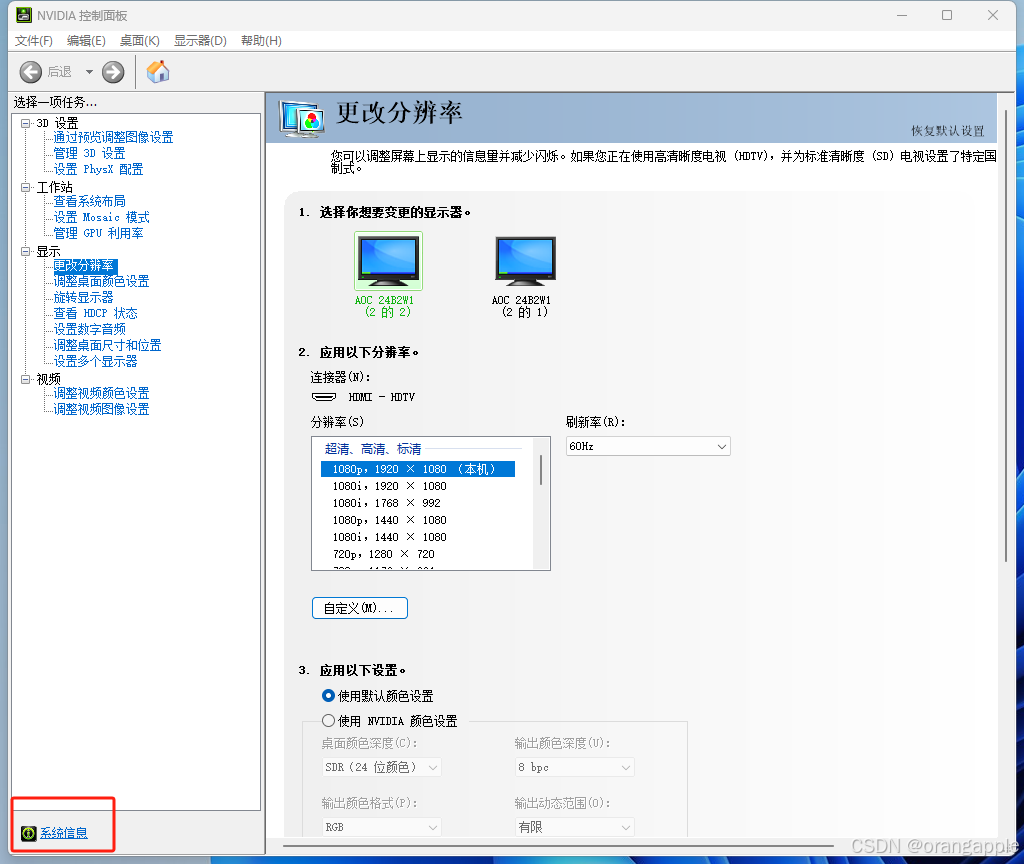
Task: Open 设置多个显示器
Action: pyautogui.click(x=95, y=361)
